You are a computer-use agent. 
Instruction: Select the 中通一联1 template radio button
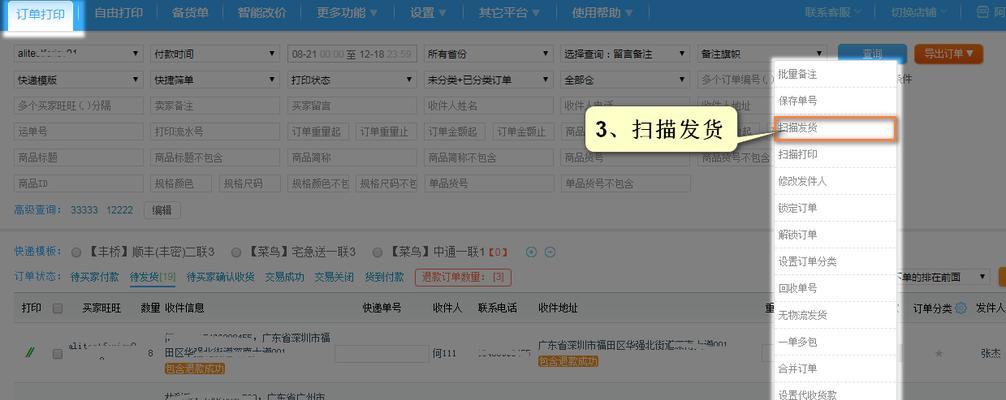(x=377, y=252)
